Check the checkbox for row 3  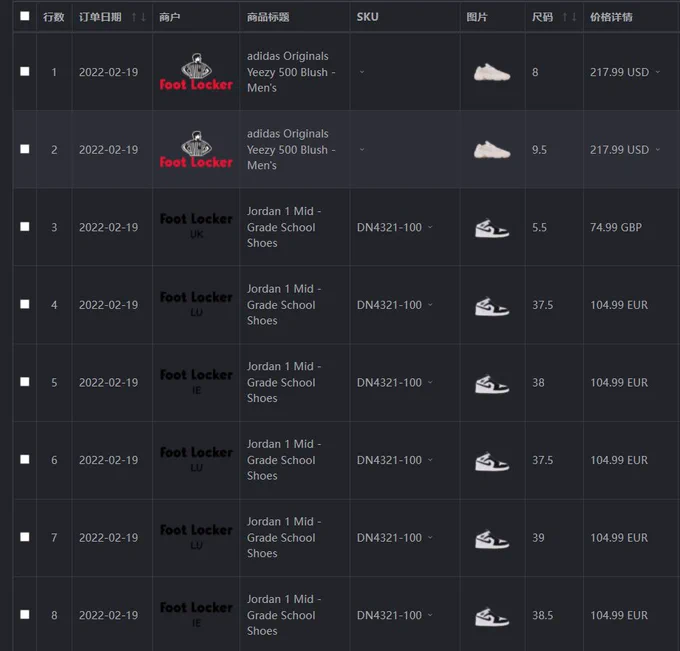pyautogui.click(x=25, y=226)
